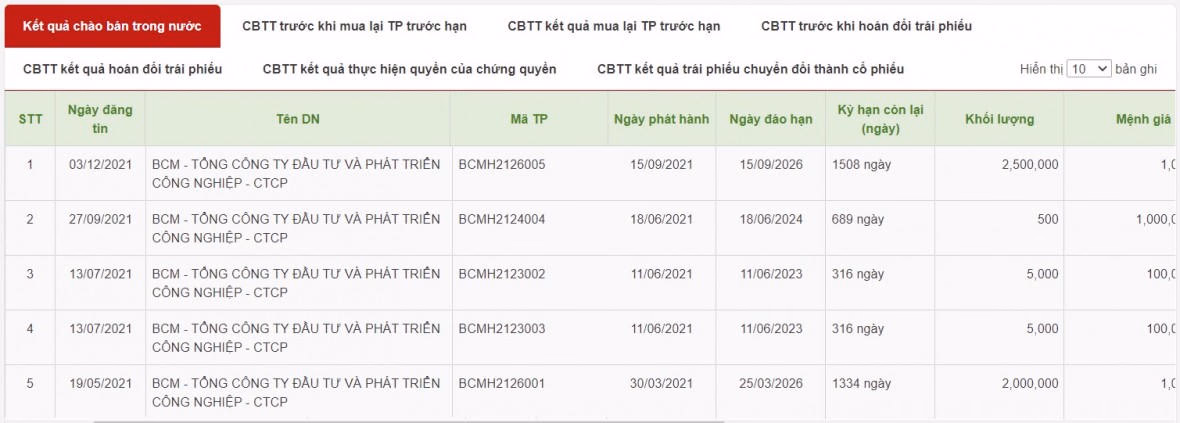Click the Kỳ hạn còn lại column header
This screenshot has width=1180, height=423.
879,119
